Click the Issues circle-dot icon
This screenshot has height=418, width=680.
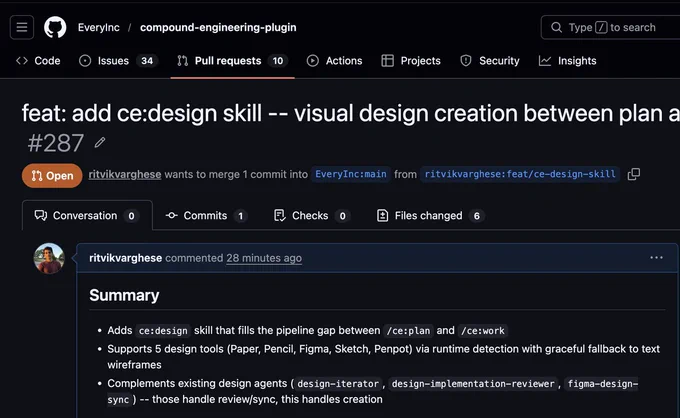pos(85,61)
